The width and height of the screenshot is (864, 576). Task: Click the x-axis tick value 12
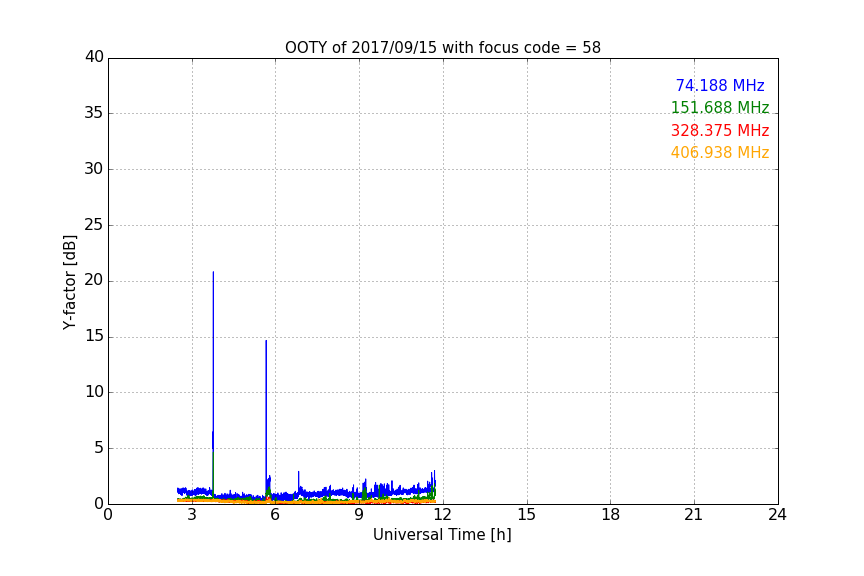[x=442, y=515]
